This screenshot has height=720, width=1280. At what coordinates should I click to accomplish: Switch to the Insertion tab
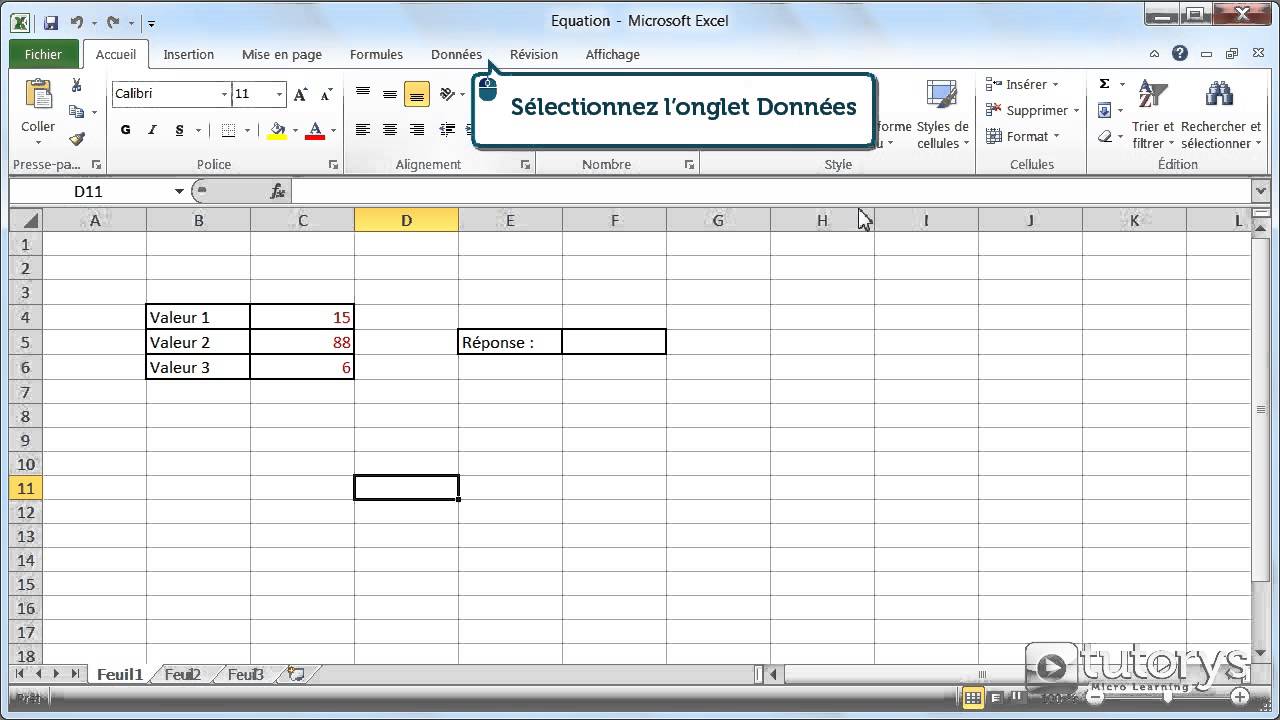click(x=189, y=54)
